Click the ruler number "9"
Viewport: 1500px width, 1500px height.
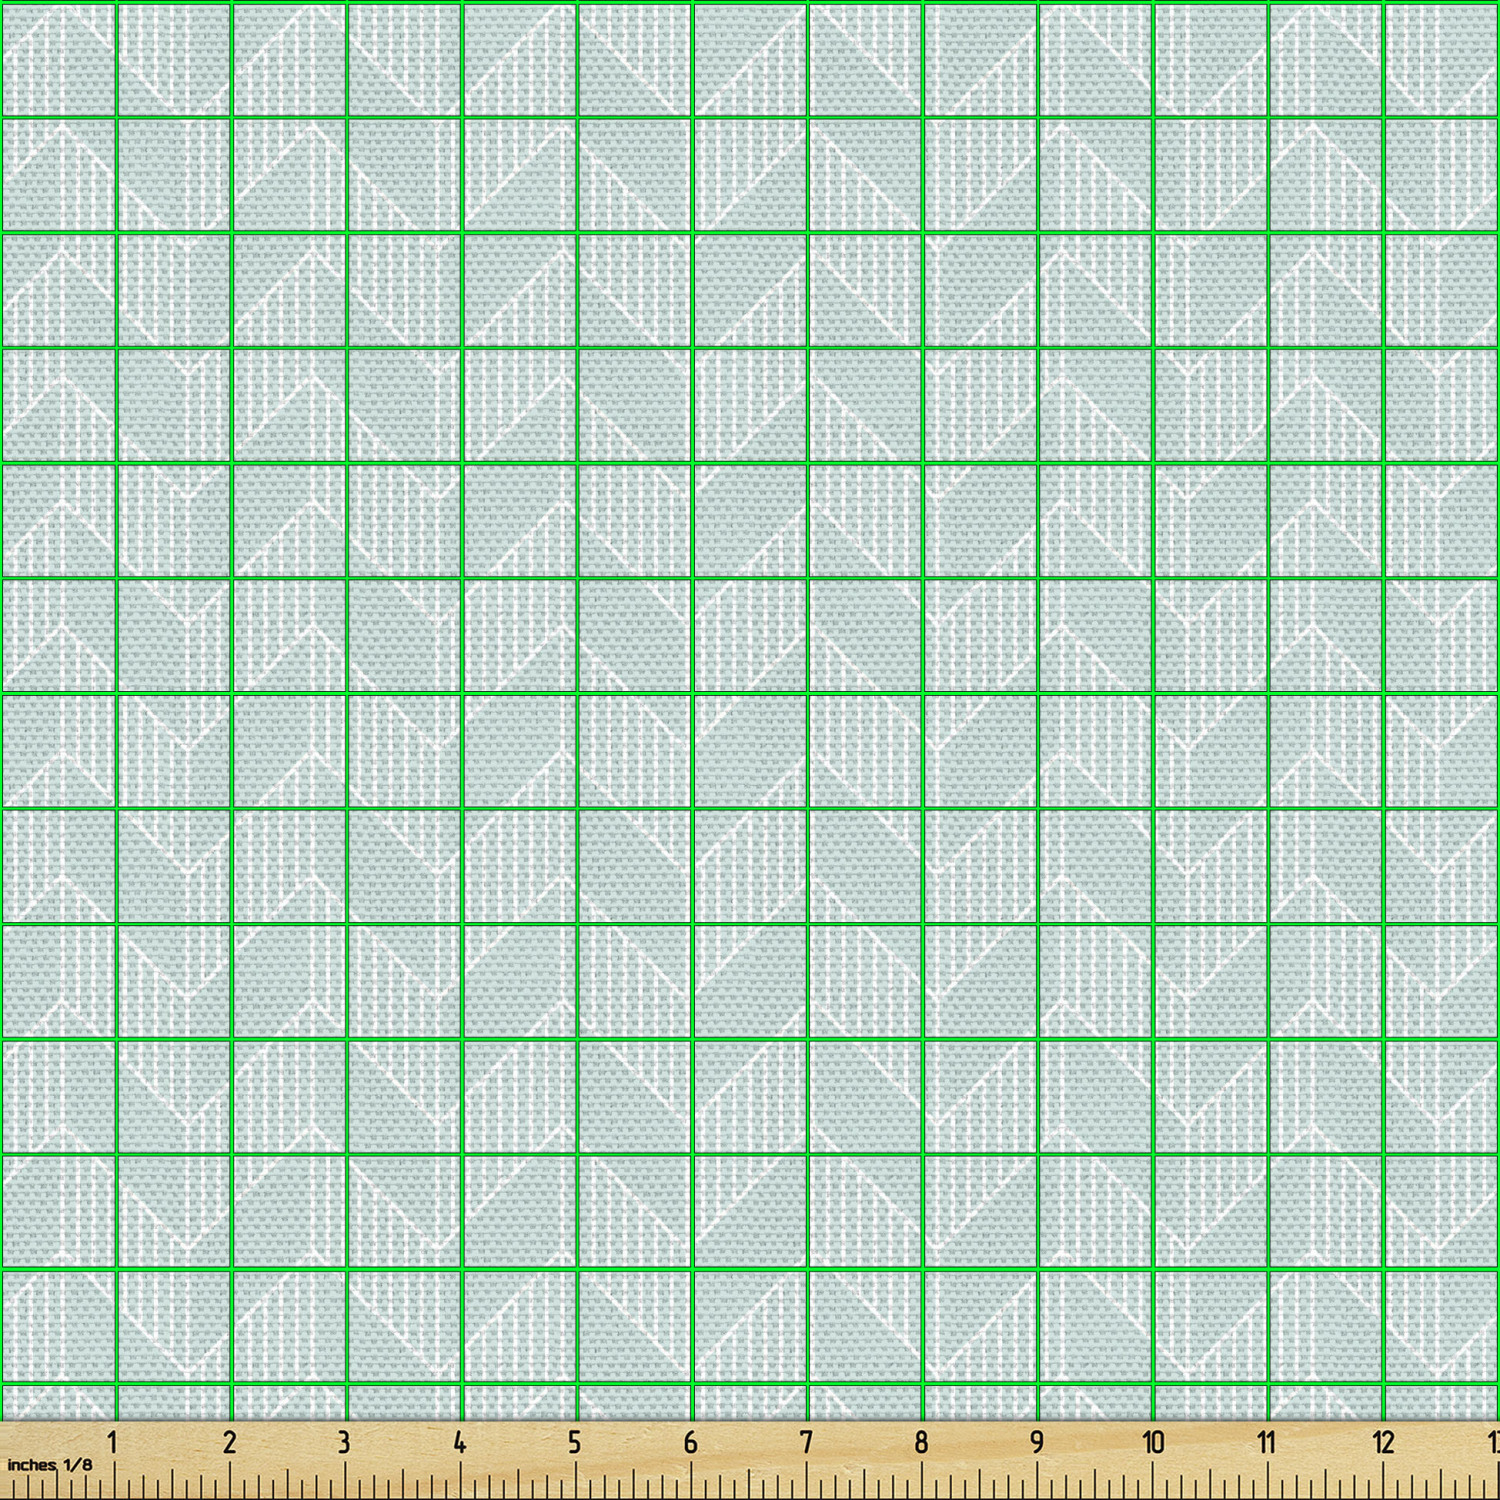pyautogui.click(x=1037, y=1443)
